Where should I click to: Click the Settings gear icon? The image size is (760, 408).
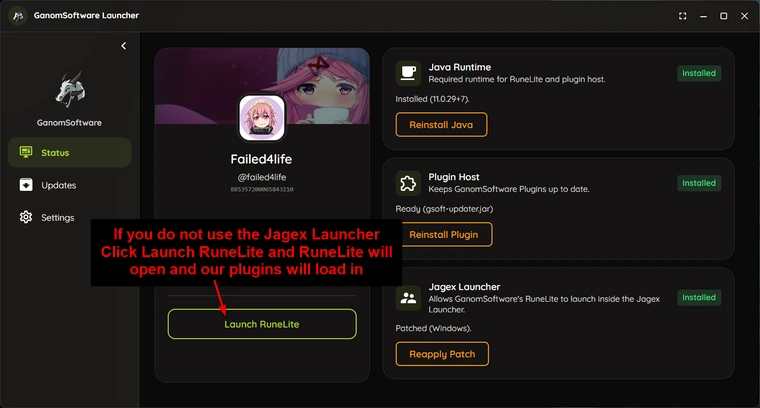[26, 217]
